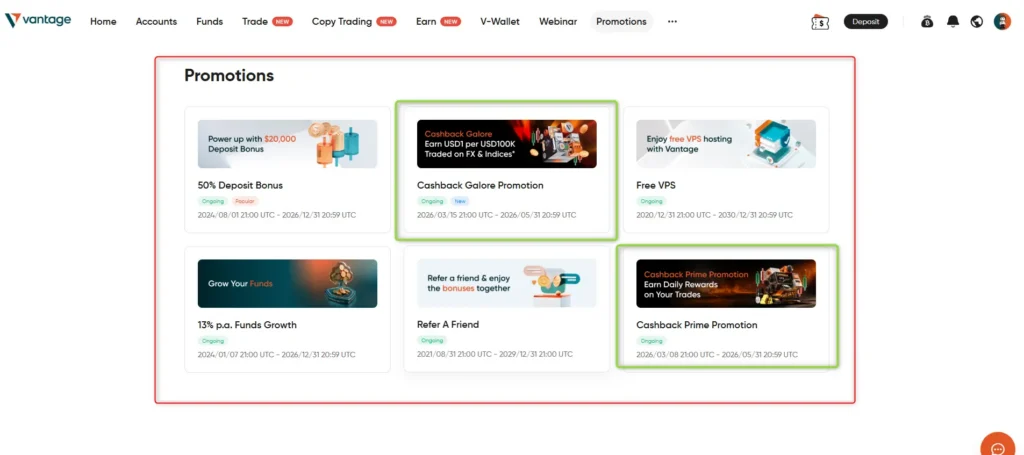Click the Free VPS title
This screenshot has height=455, width=1024.
click(656, 185)
